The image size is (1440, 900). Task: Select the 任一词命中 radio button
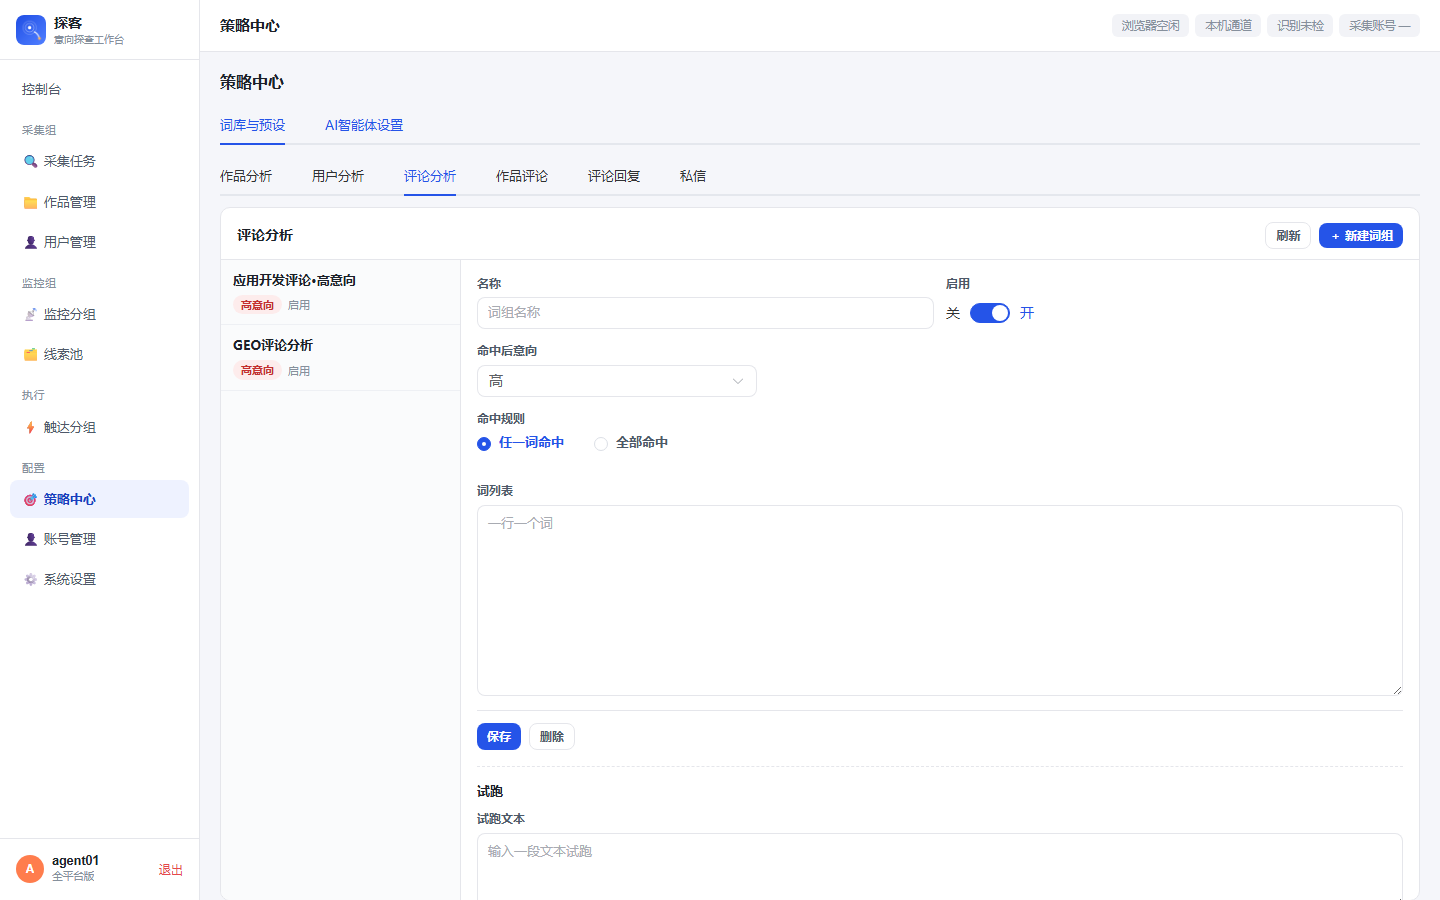point(484,443)
